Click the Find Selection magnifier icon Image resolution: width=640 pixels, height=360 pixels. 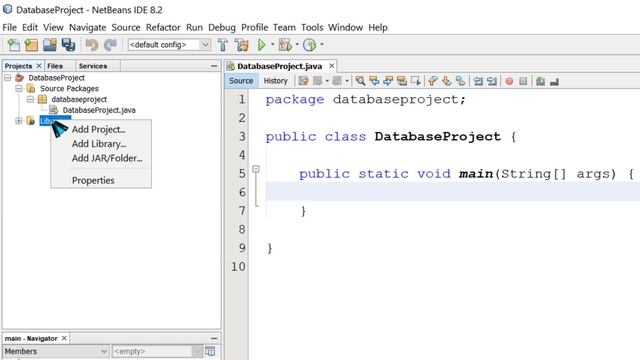coord(360,81)
